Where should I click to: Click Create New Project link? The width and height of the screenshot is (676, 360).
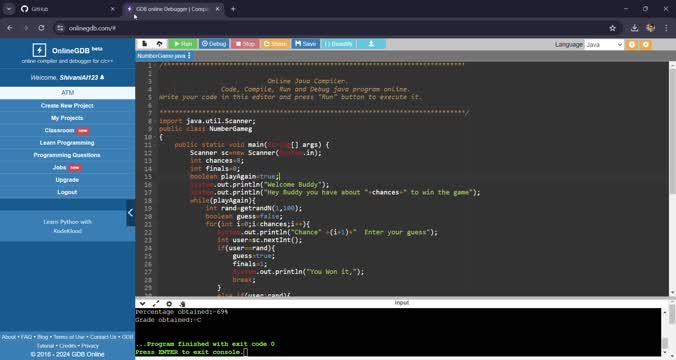(x=67, y=106)
